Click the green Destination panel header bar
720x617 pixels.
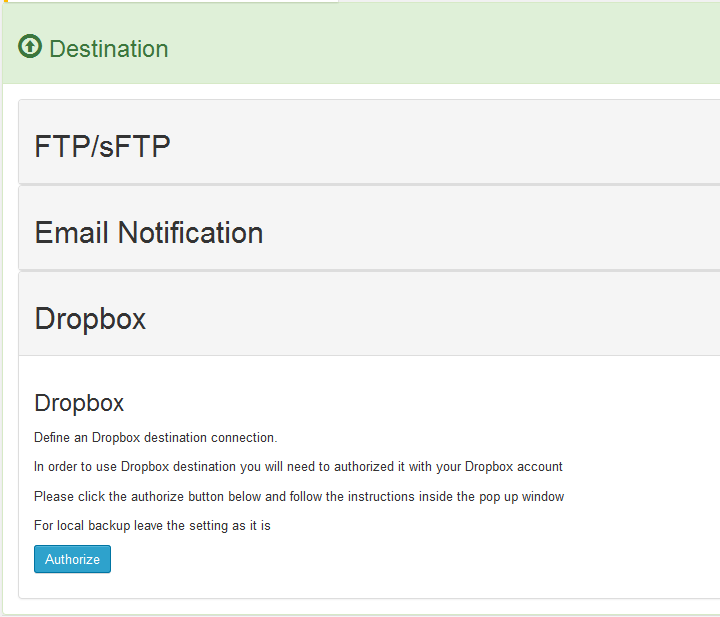pyautogui.click(x=361, y=44)
